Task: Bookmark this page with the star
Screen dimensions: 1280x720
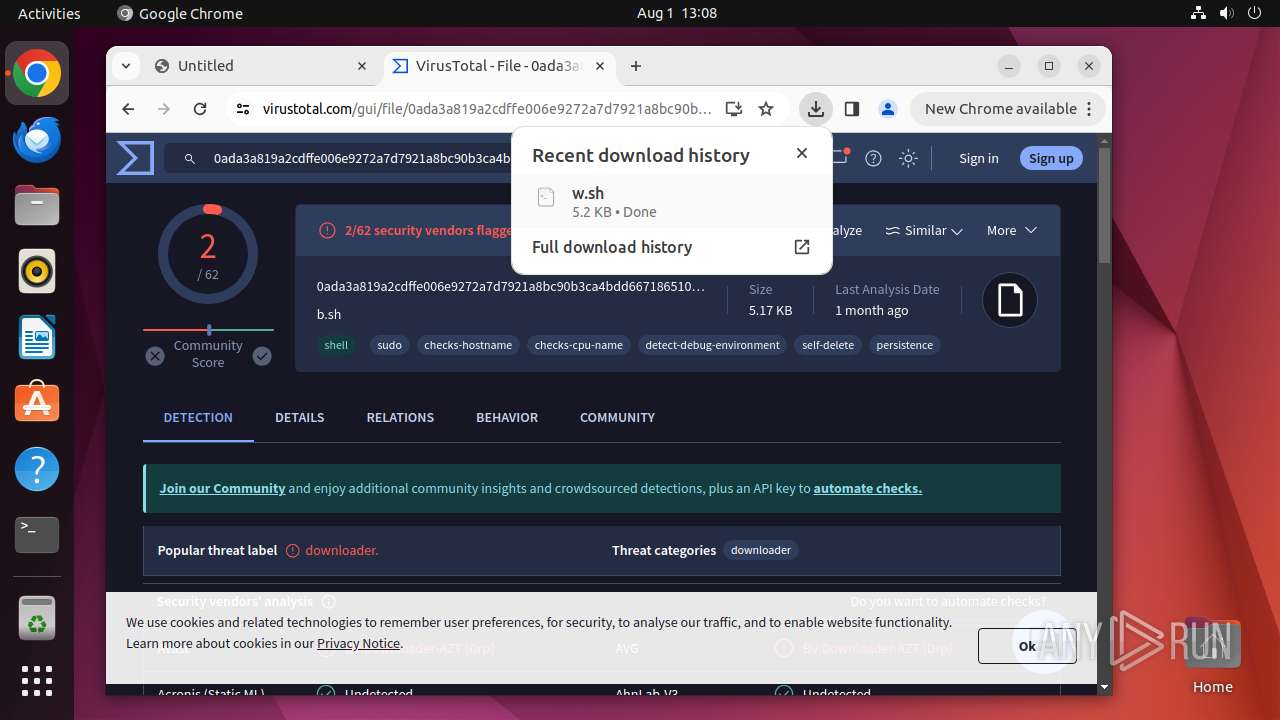Action: (766, 109)
